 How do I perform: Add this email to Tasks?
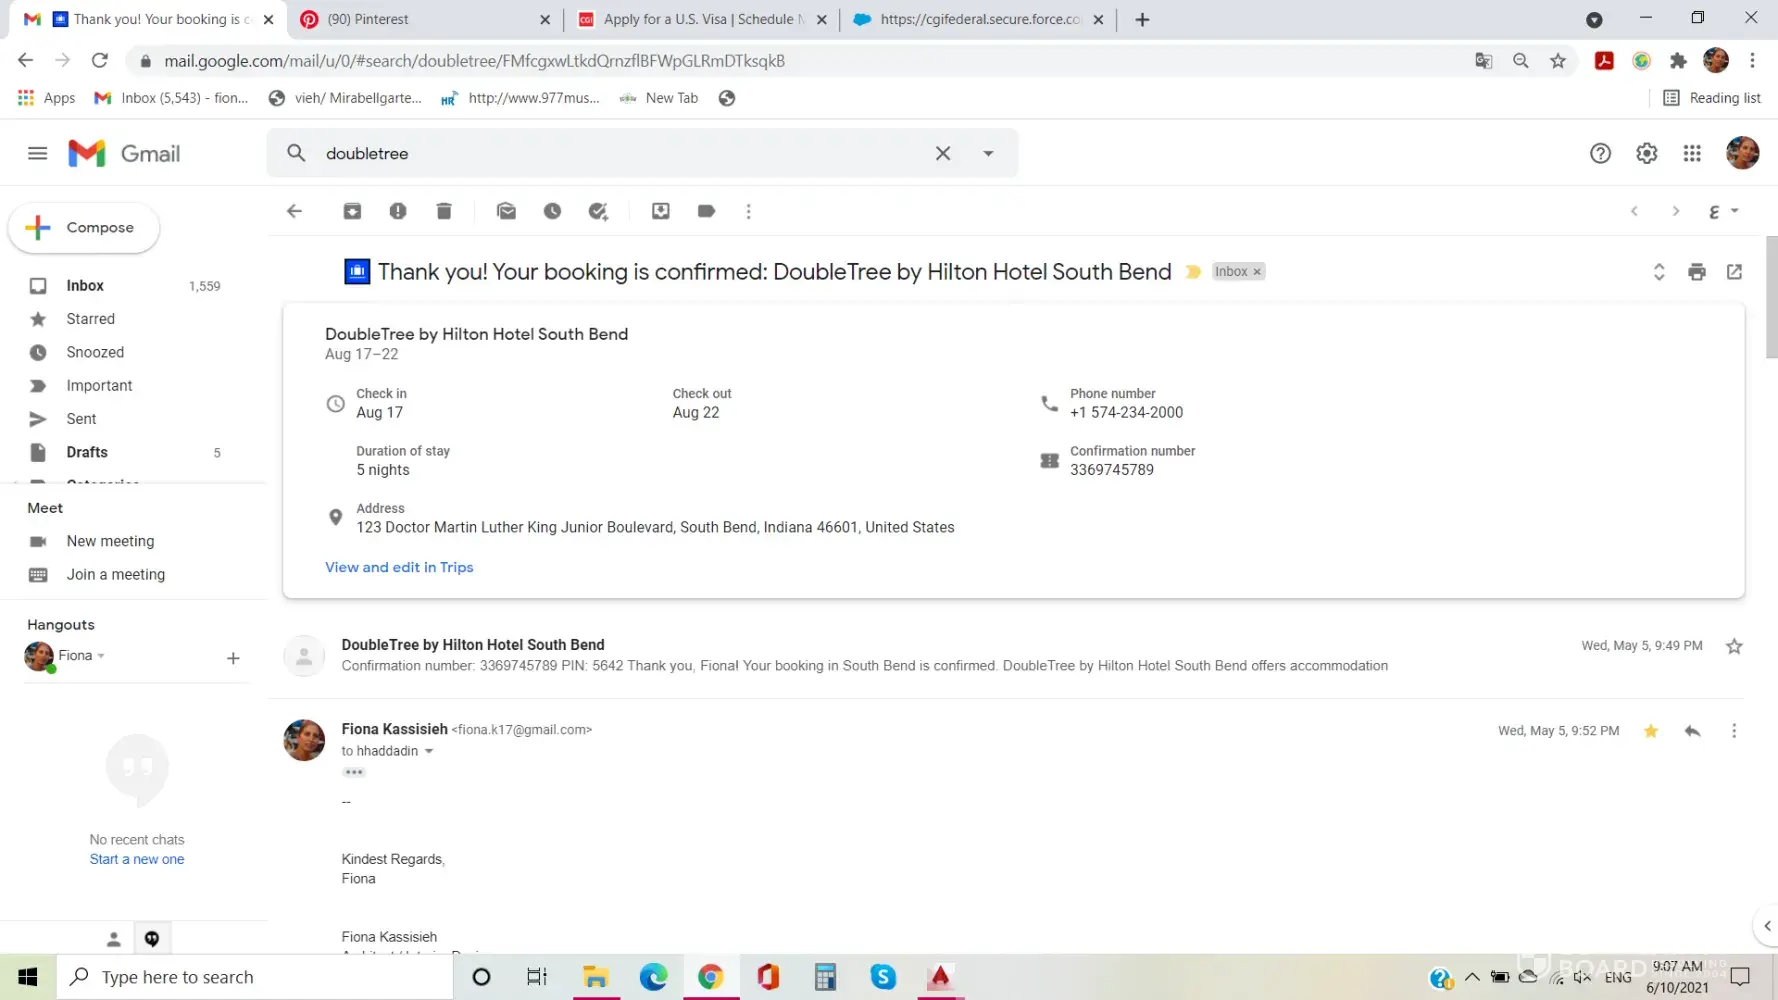(x=598, y=211)
